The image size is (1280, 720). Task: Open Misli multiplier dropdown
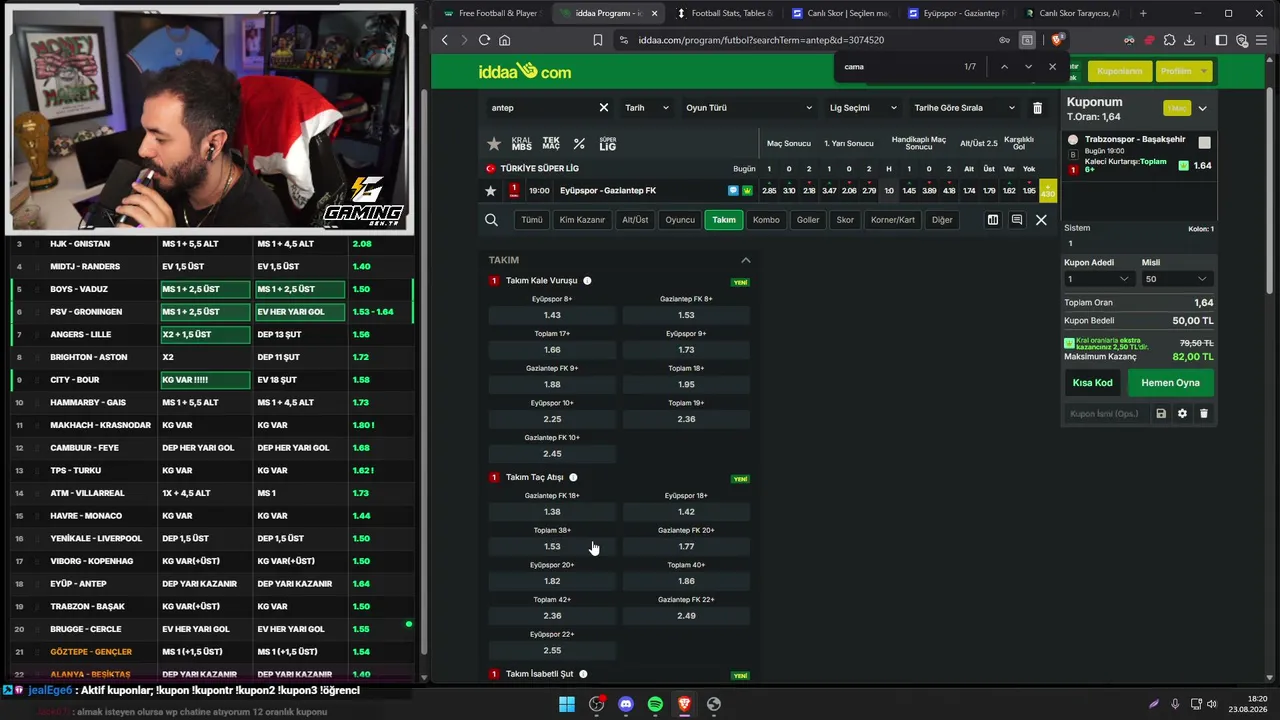click(1176, 279)
